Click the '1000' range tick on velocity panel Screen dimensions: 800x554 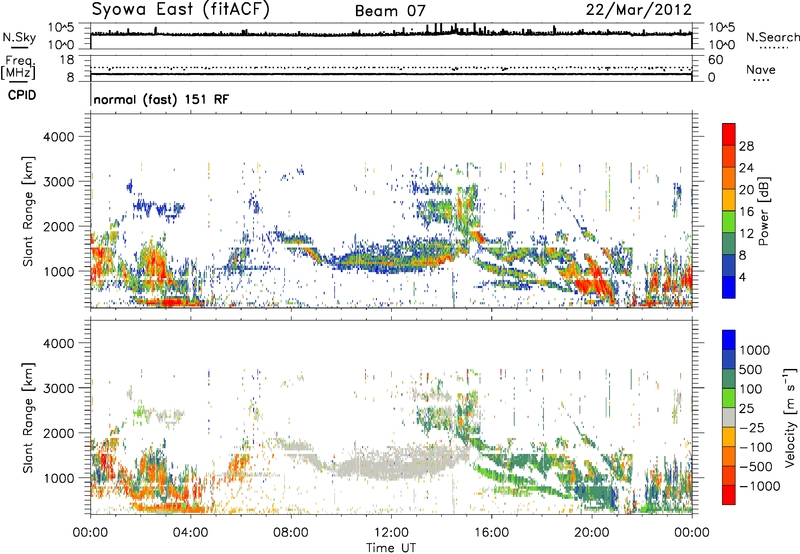(58, 478)
